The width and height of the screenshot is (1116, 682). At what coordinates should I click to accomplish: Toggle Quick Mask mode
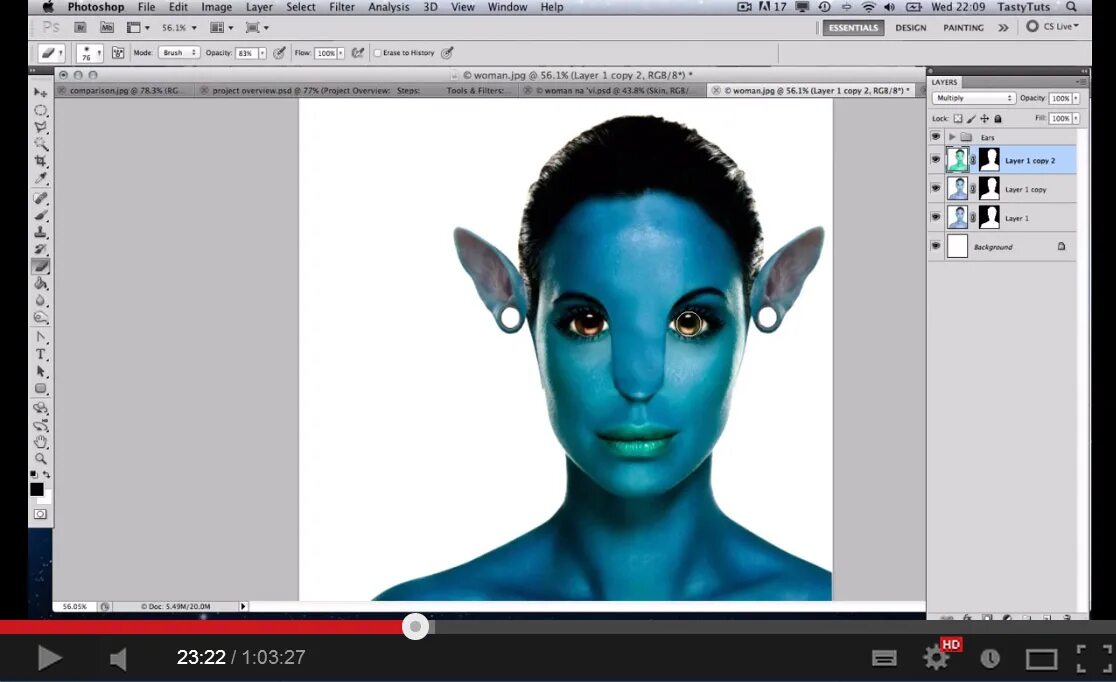coord(41,514)
